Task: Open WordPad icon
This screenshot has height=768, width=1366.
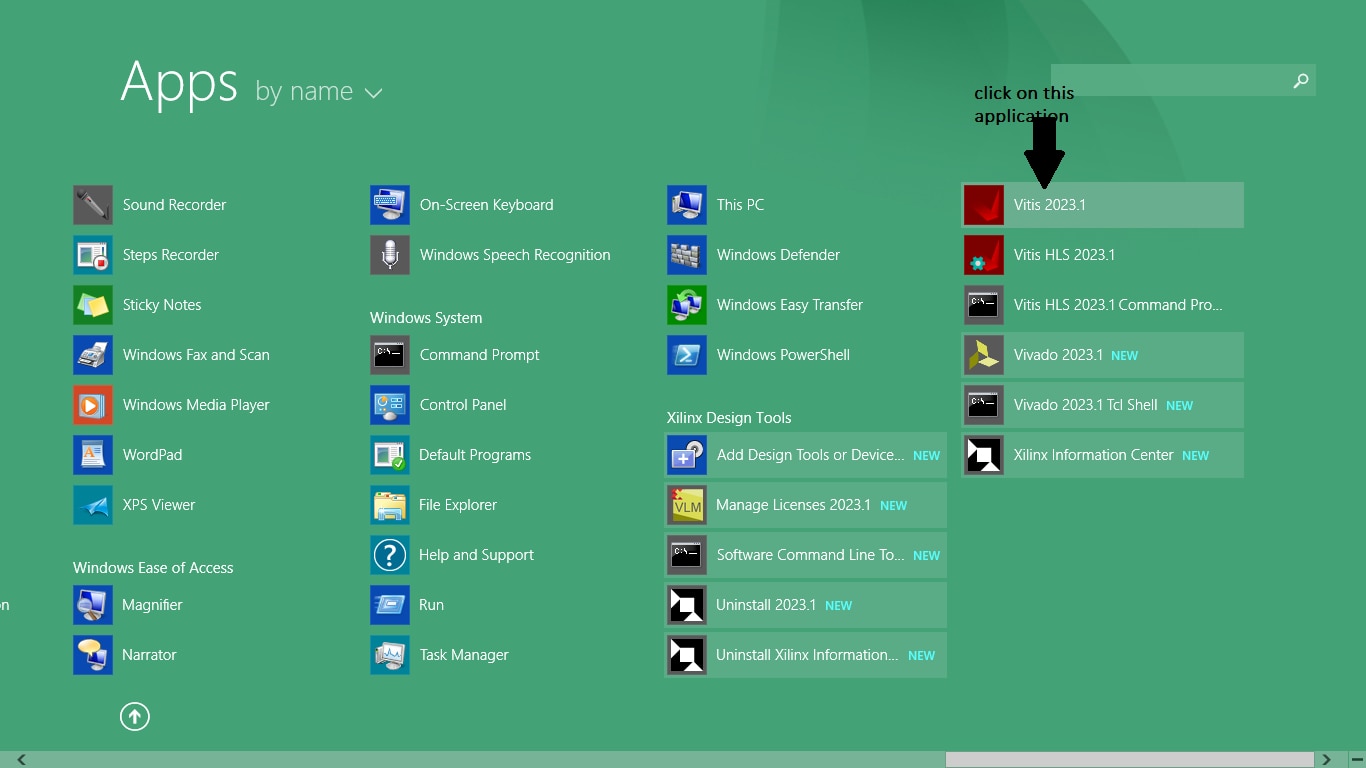Action: (93, 455)
